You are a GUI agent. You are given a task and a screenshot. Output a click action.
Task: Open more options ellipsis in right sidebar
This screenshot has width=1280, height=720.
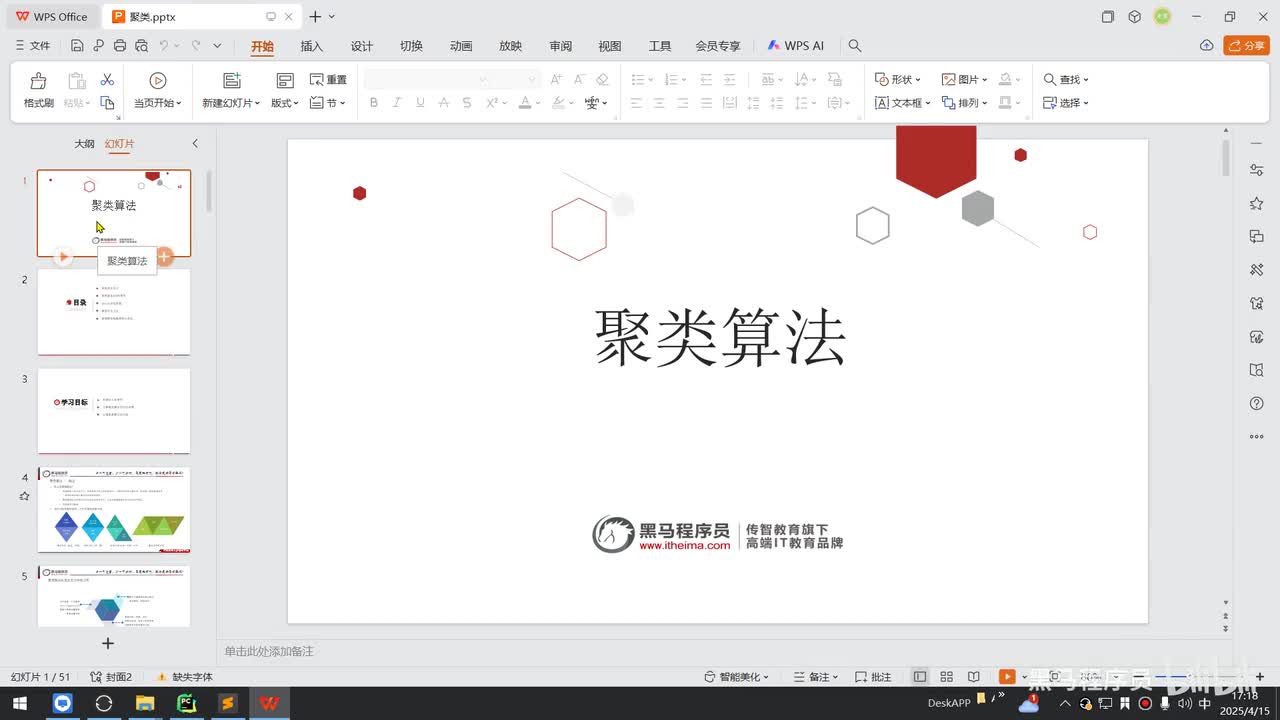pos(1257,436)
